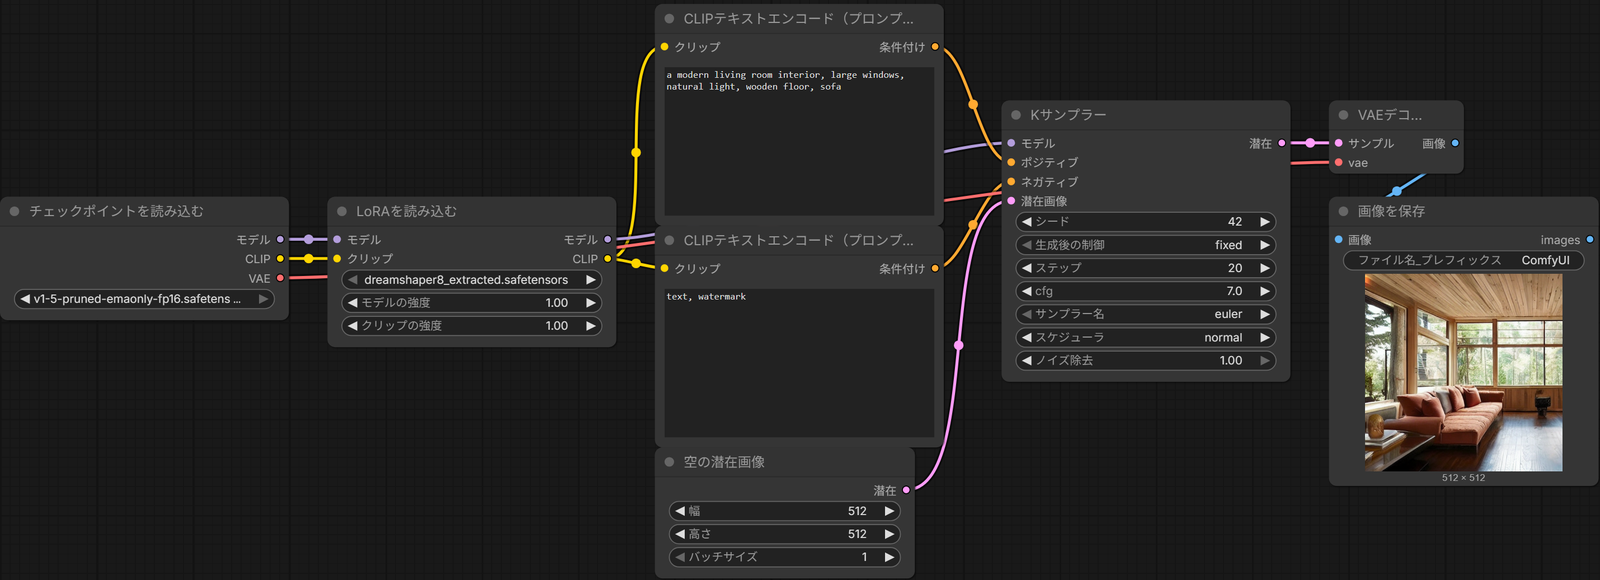The height and width of the screenshot is (580, 1600).
Task: Click the 潜在 output socket on 空の潜在画像 node
Action: coord(906,490)
